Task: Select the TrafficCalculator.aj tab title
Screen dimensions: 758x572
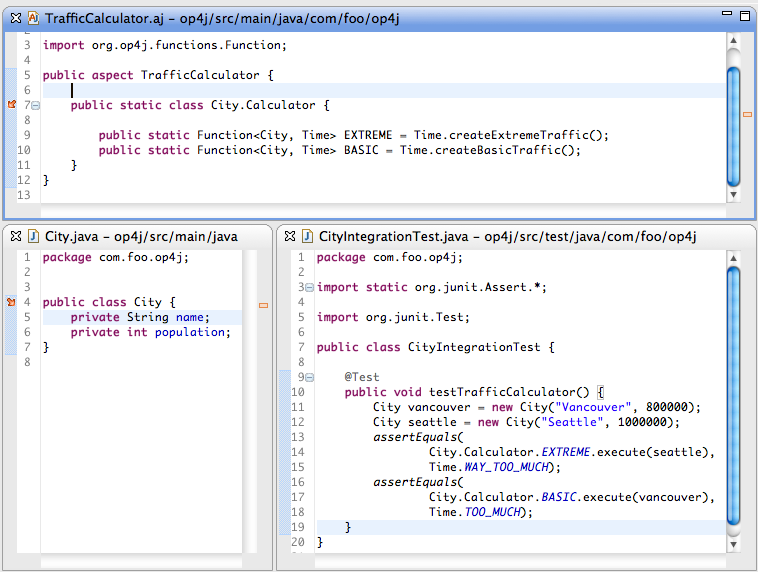Action: coord(100,17)
